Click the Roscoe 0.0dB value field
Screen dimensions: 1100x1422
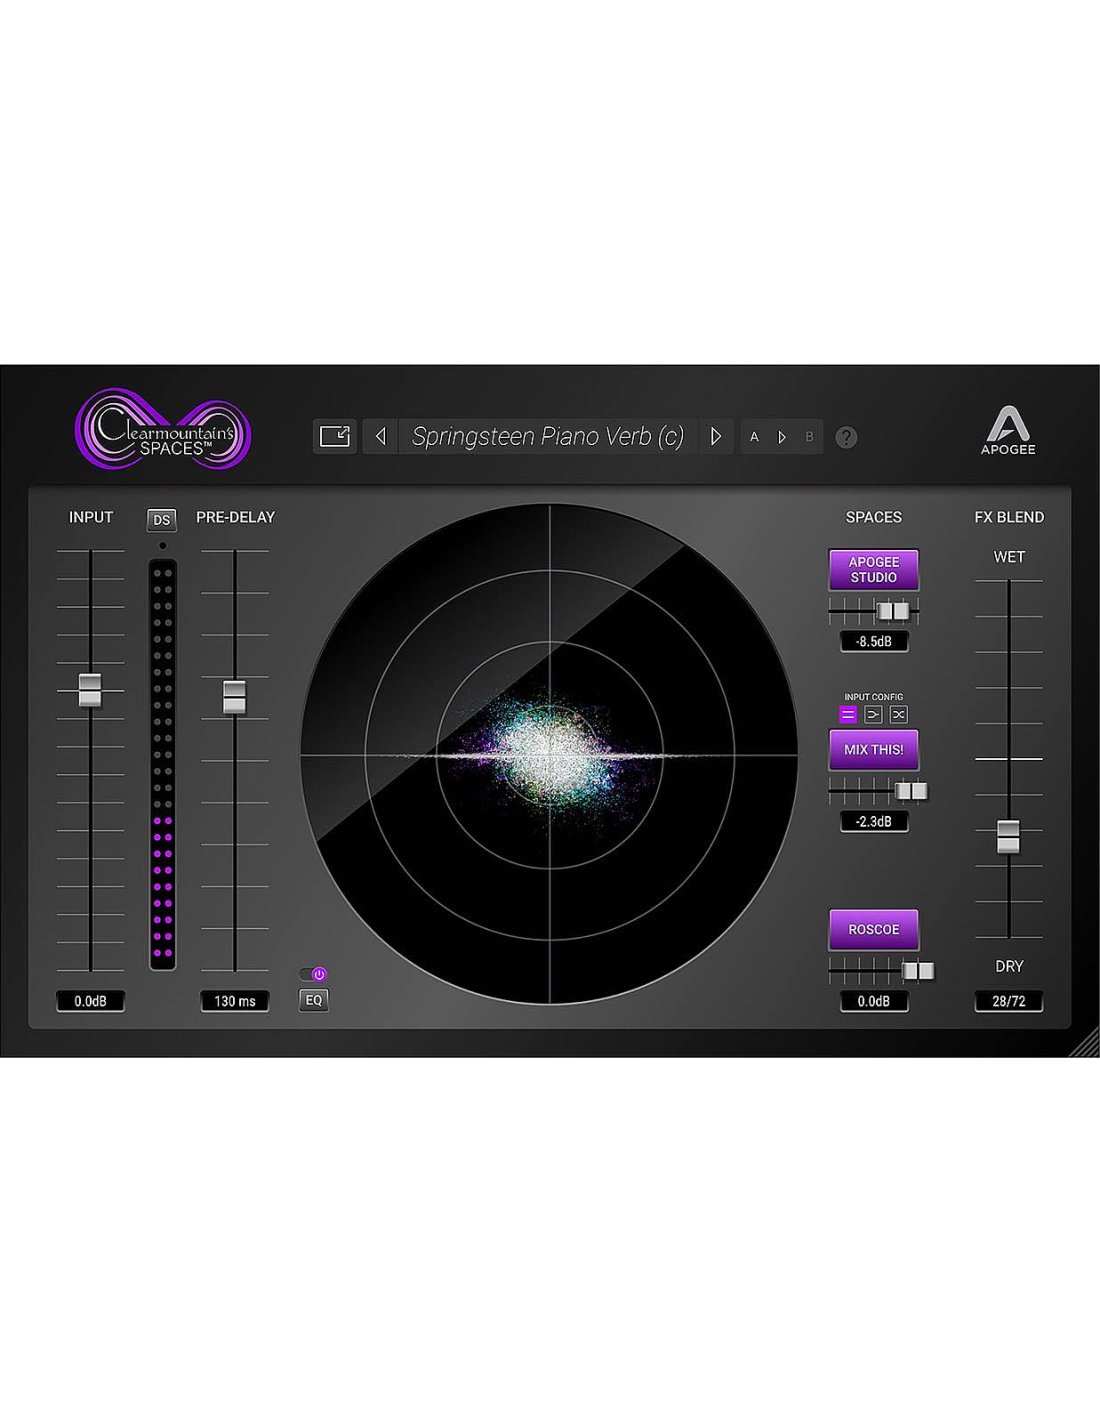pyautogui.click(x=874, y=1001)
